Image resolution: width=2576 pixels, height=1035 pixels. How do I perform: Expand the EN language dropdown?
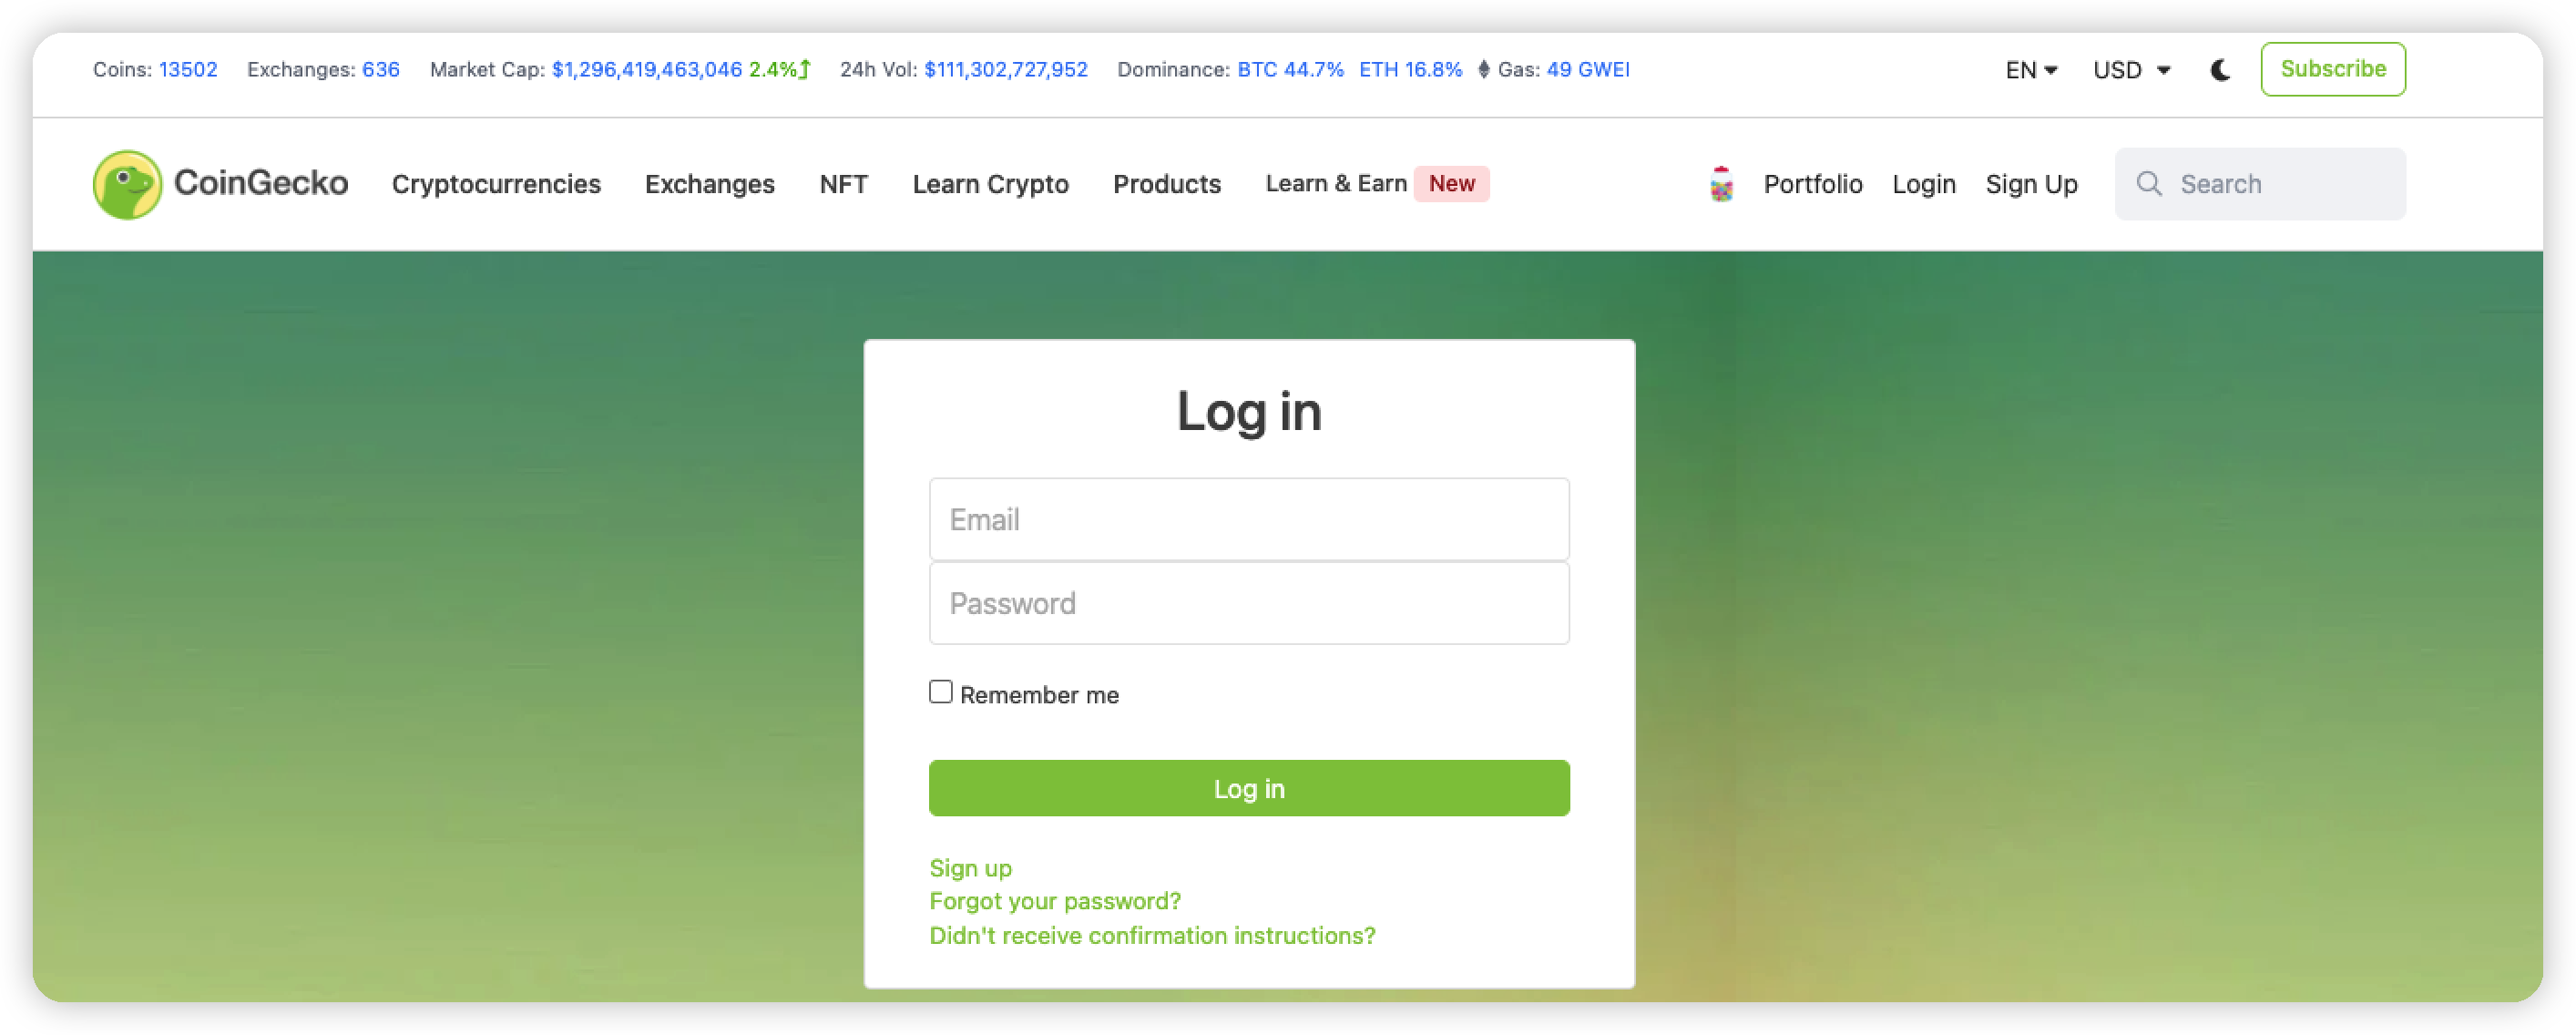(2032, 69)
